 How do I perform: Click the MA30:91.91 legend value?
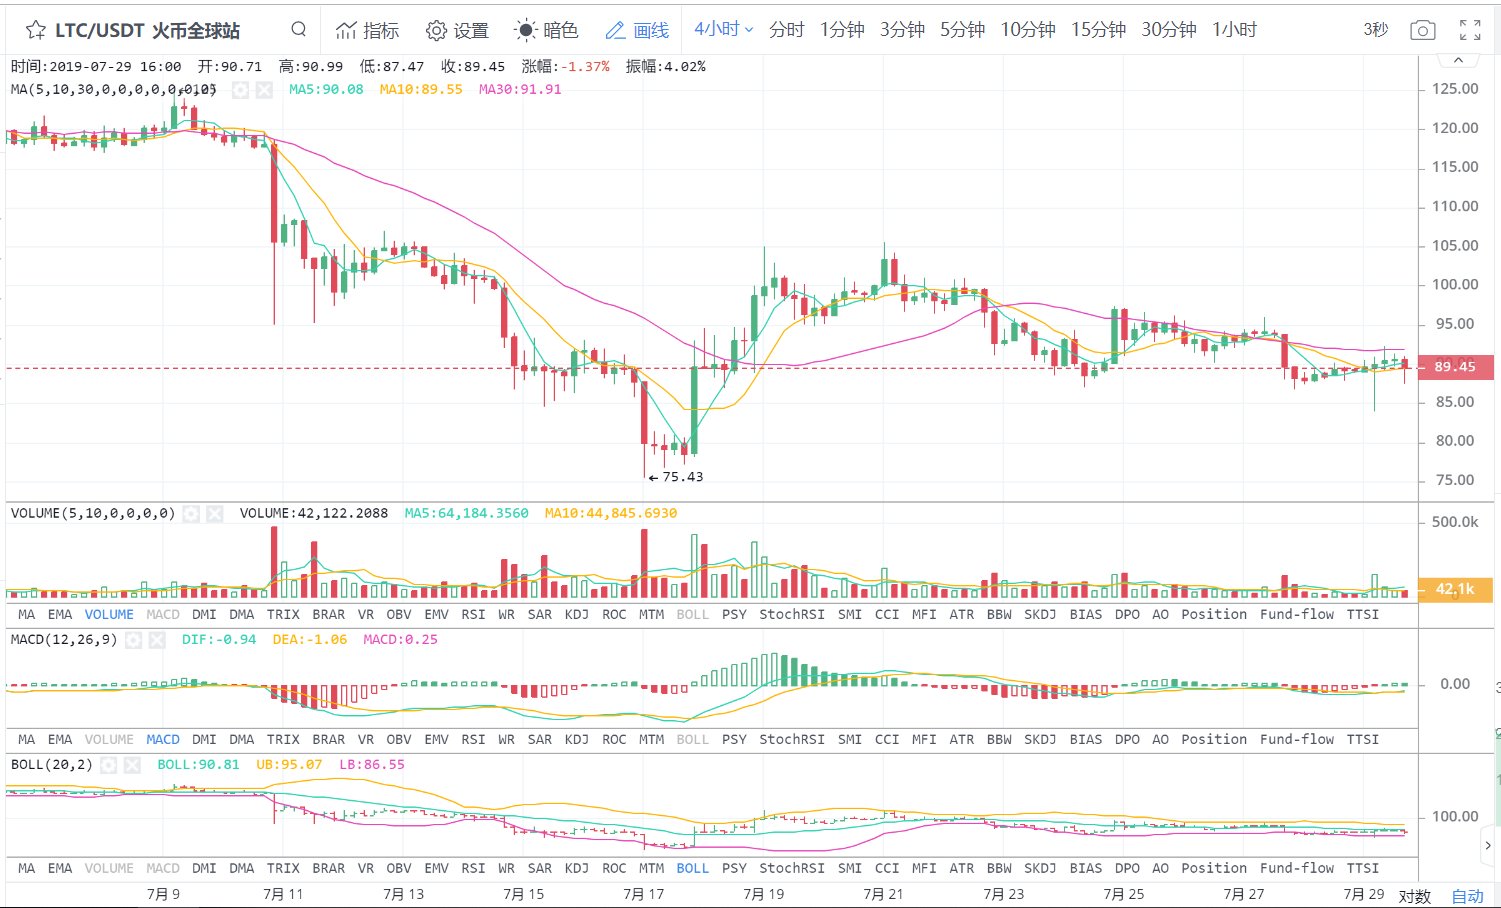coord(520,90)
